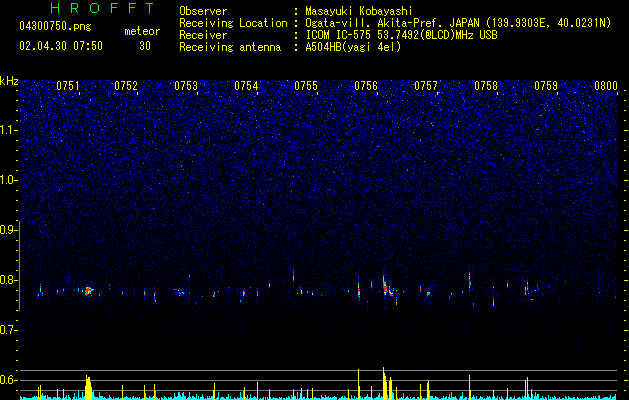
Task: Click the strong meteor echo after 0756
Action: [x=386, y=286]
